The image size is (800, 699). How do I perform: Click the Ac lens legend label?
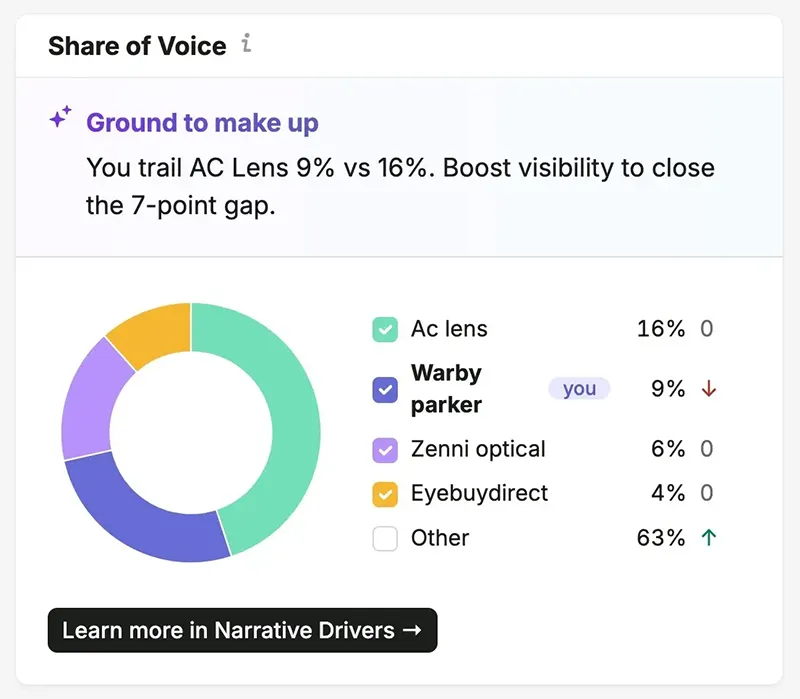449,329
